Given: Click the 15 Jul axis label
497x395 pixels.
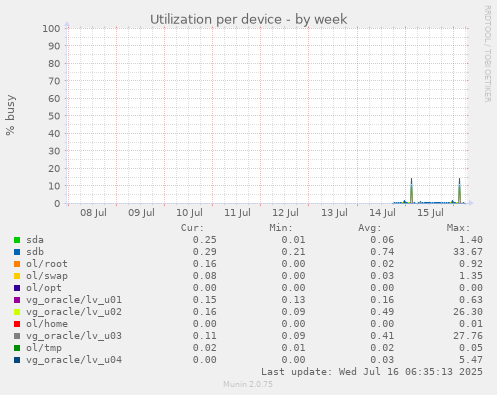Looking at the screenshot, I should pyautogui.click(x=430, y=213).
